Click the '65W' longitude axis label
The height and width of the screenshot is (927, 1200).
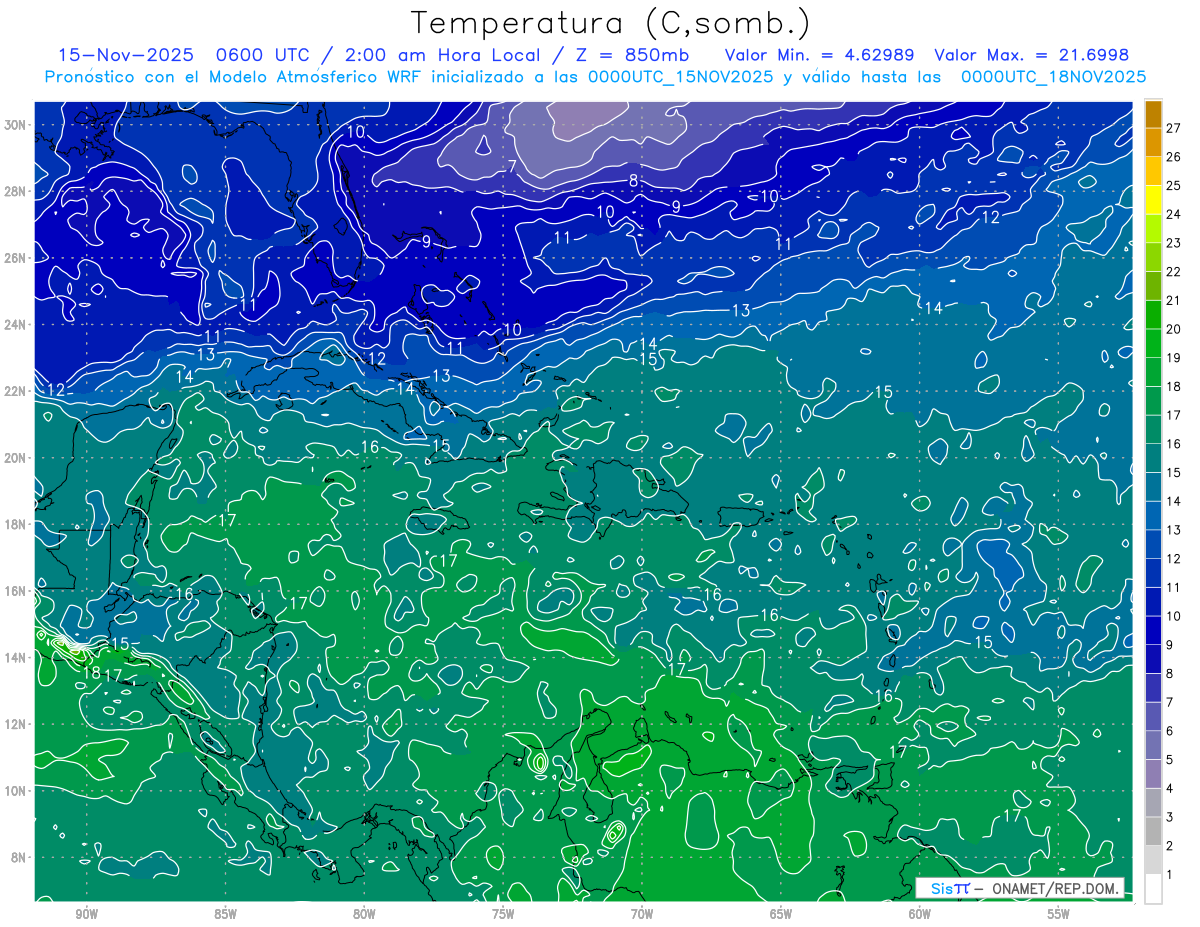781,914
